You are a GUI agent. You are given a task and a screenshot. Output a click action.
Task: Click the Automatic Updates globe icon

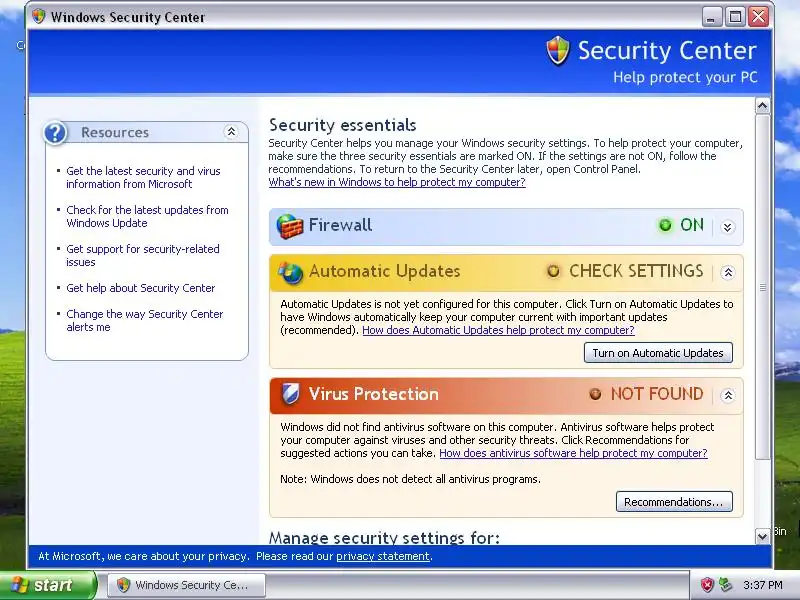tap(290, 272)
